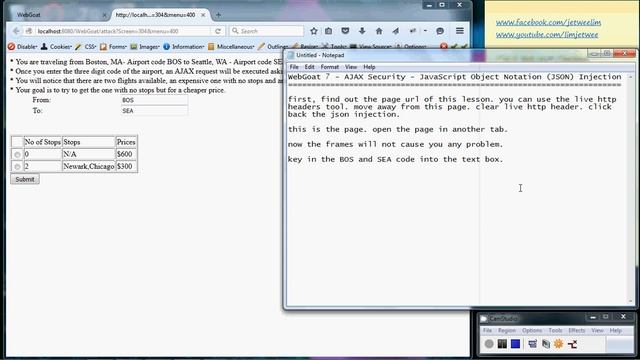Click the From airport code field
Viewport: 640px width, 360px height.
tap(154, 100)
